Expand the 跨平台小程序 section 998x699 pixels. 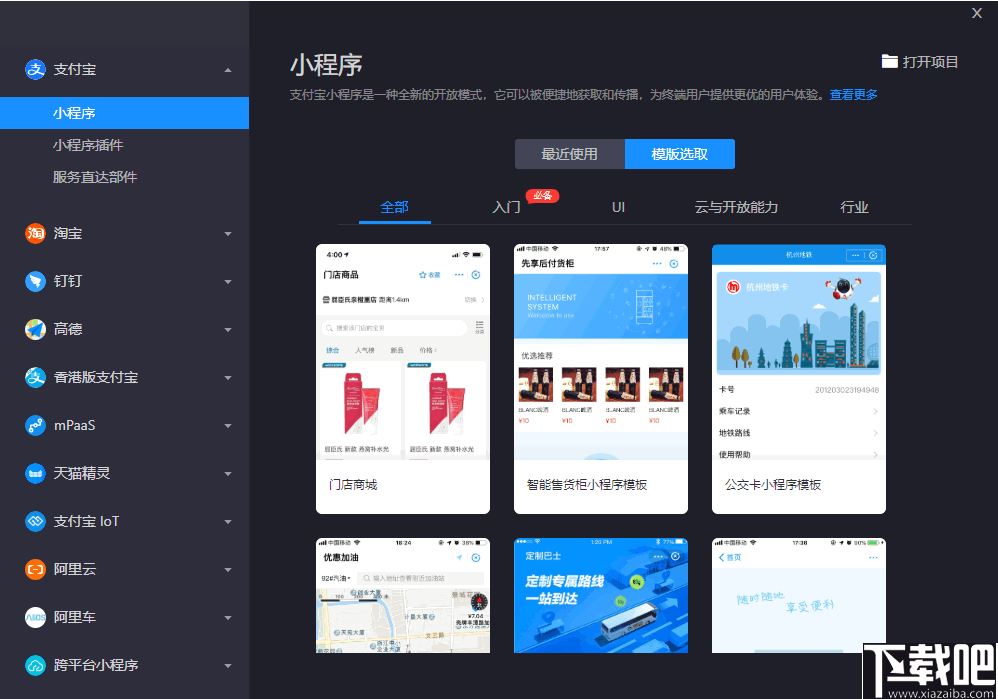point(228,665)
